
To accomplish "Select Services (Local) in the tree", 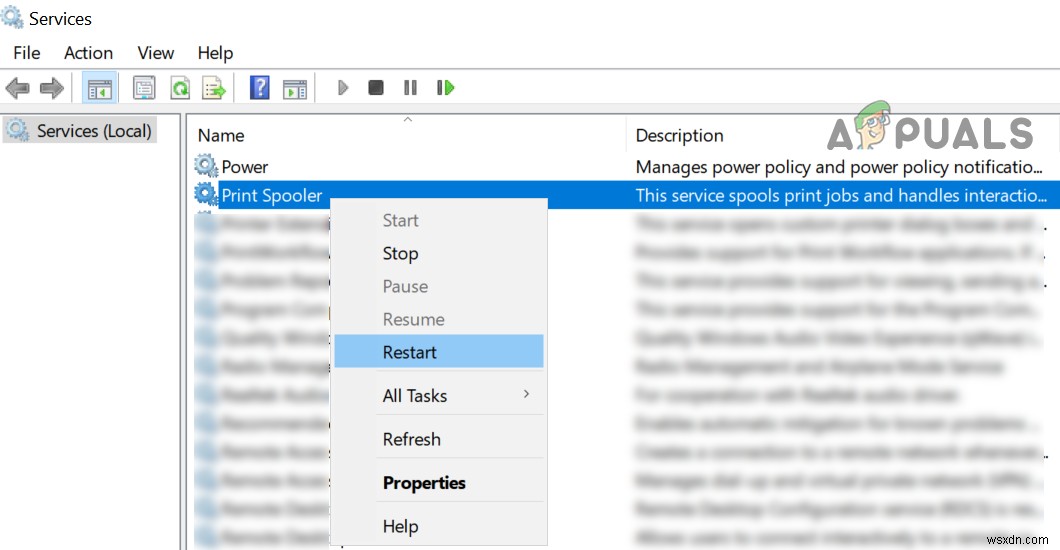I will [80, 130].
